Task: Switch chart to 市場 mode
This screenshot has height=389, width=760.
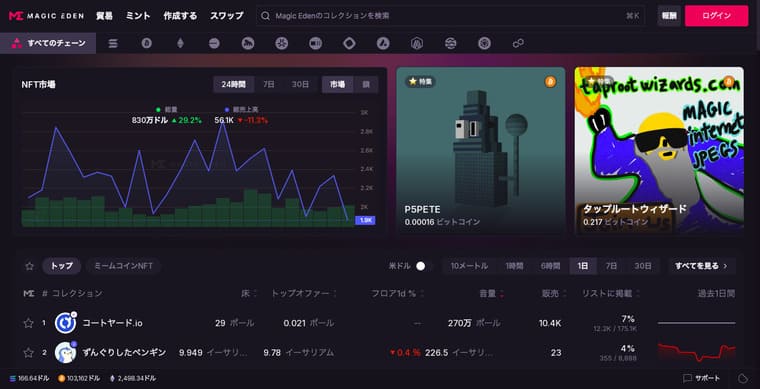Action: [x=338, y=84]
